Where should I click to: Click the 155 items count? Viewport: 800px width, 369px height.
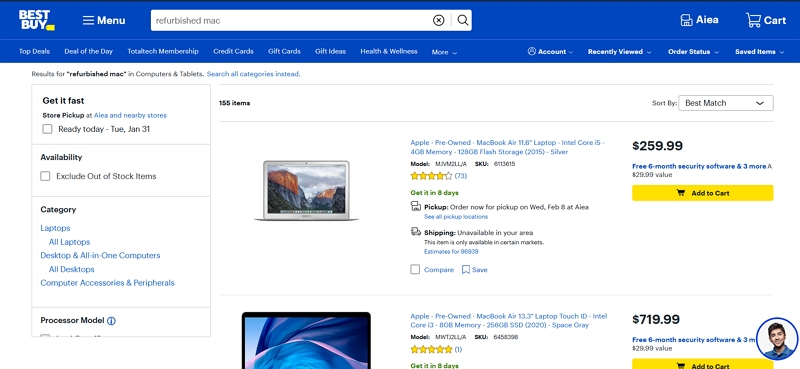235,103
